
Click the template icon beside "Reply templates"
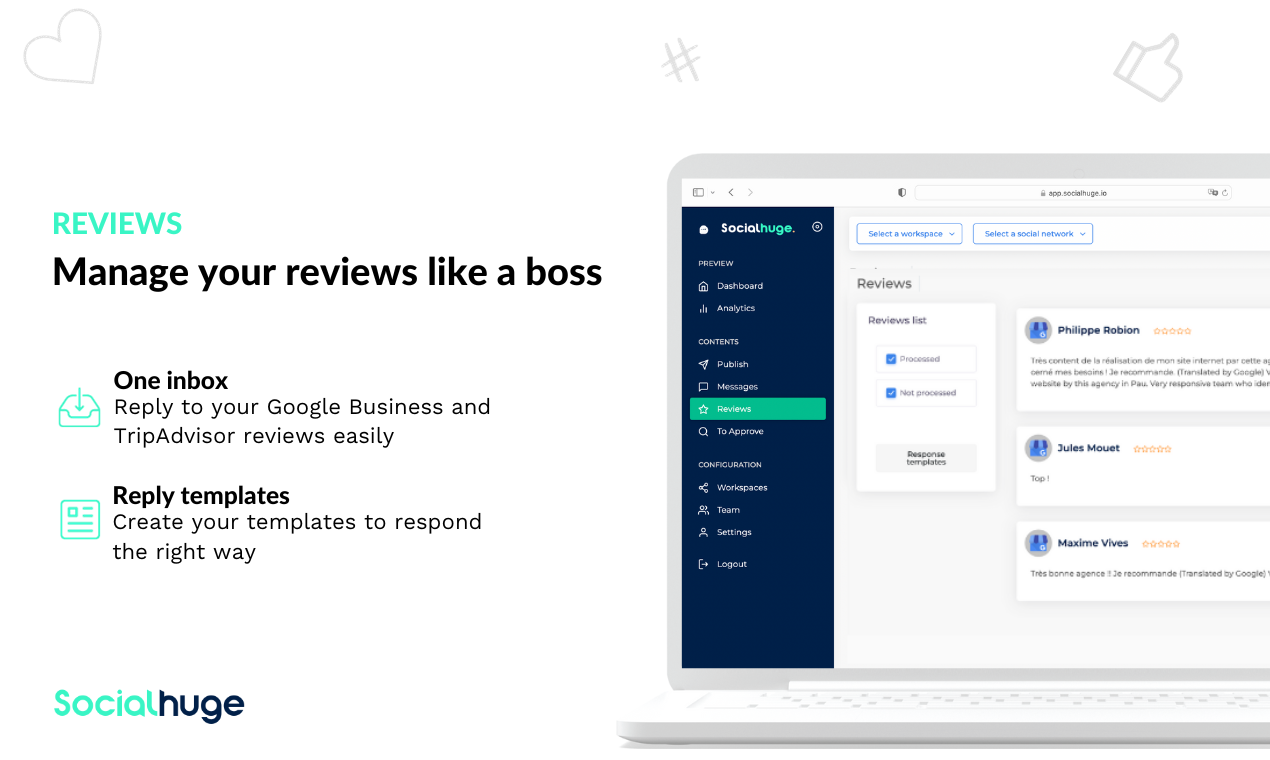tap(80, 519)
